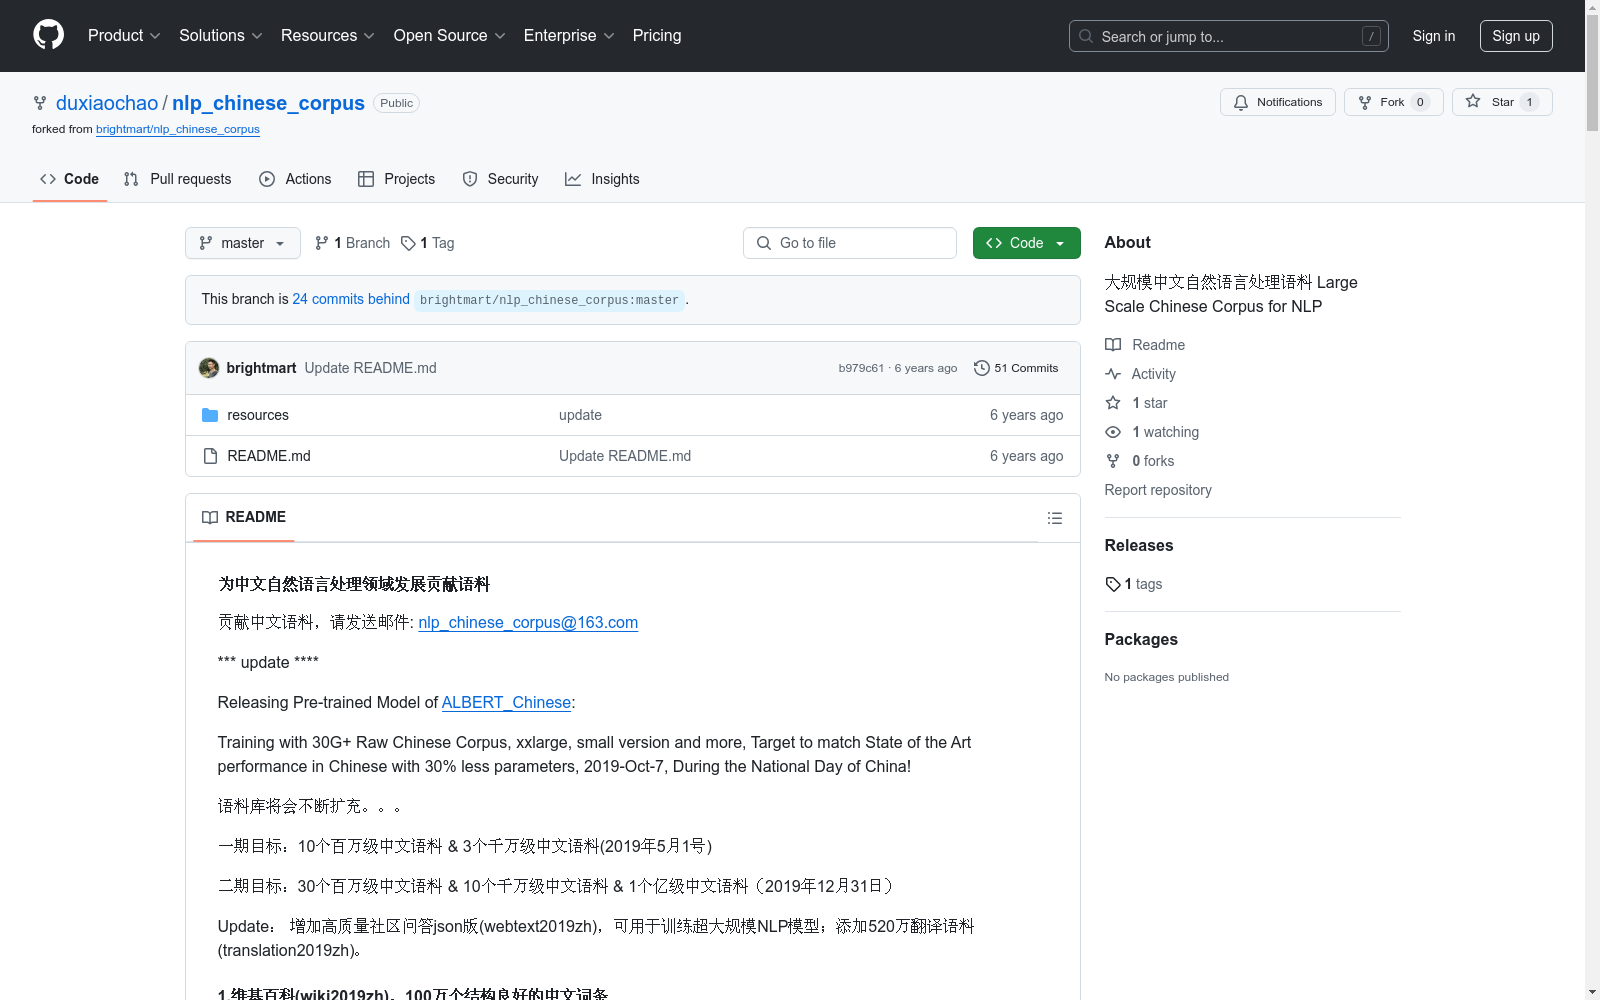This screenshot has width=1600, height=1000.
Task: Click the brightmart avatar image
Action: 209,368
